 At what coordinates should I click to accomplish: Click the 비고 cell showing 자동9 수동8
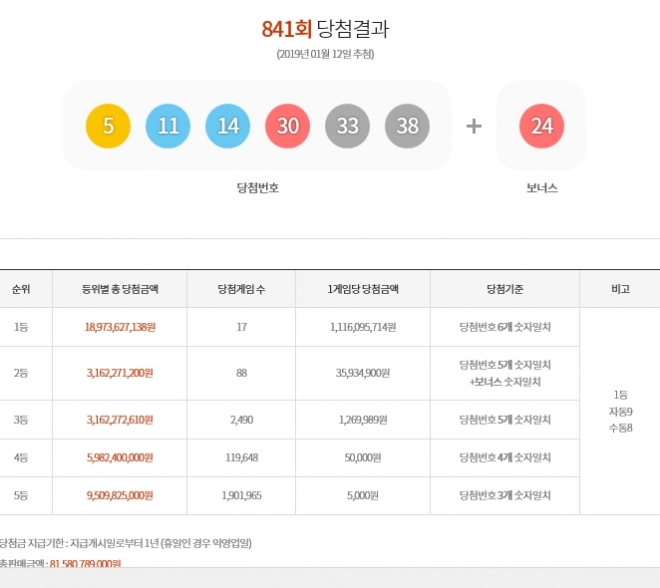(620, 411)
